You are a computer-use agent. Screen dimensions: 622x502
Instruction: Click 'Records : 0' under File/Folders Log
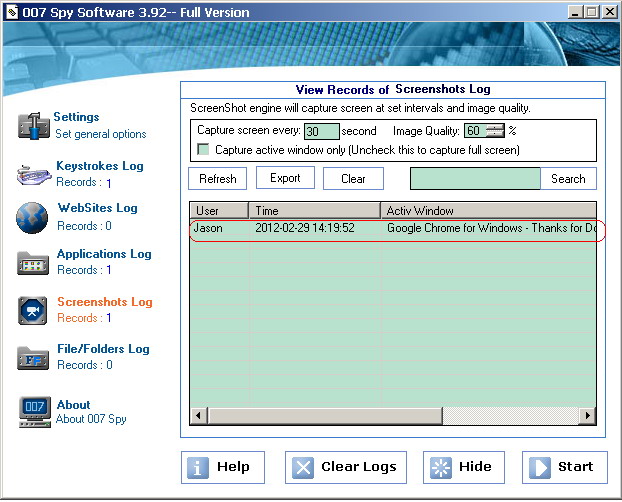85,365
